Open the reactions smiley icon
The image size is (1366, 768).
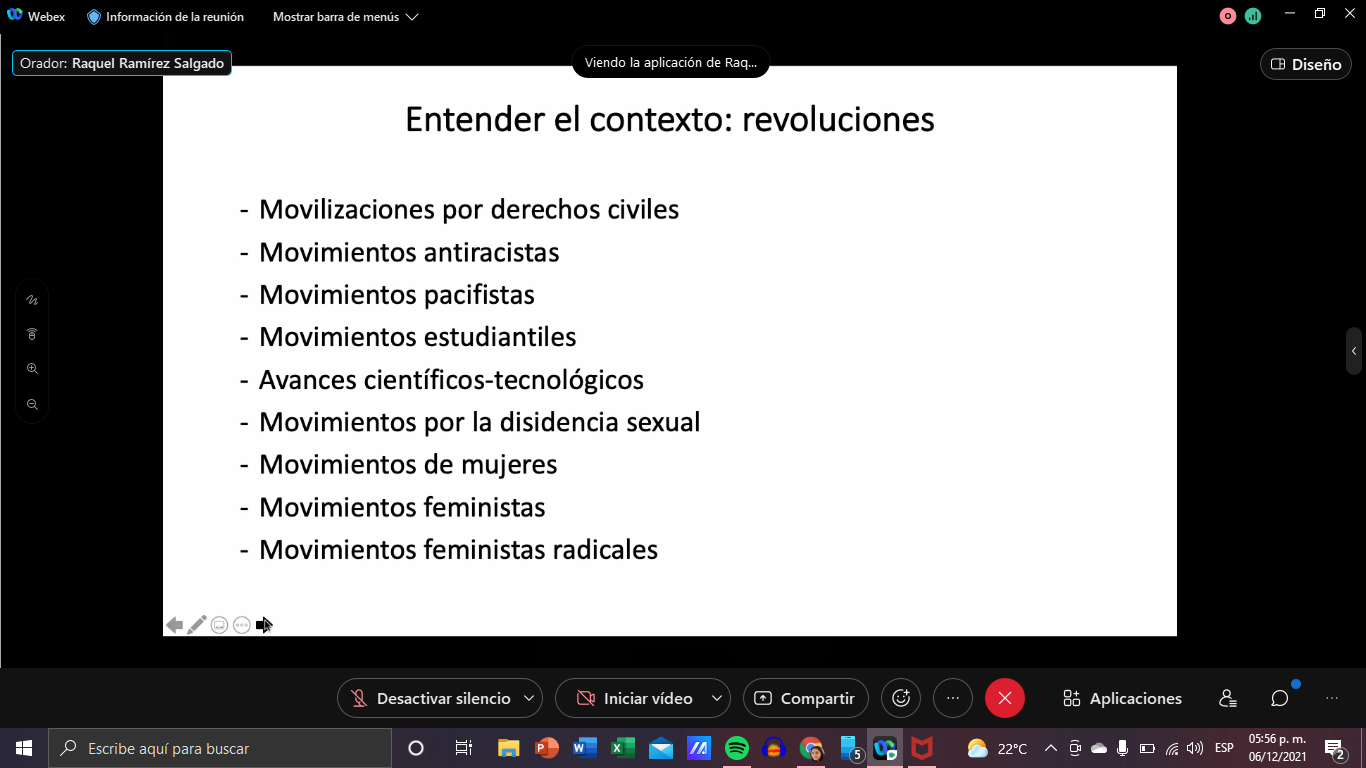pyautogui.click(x=901, y=698)
